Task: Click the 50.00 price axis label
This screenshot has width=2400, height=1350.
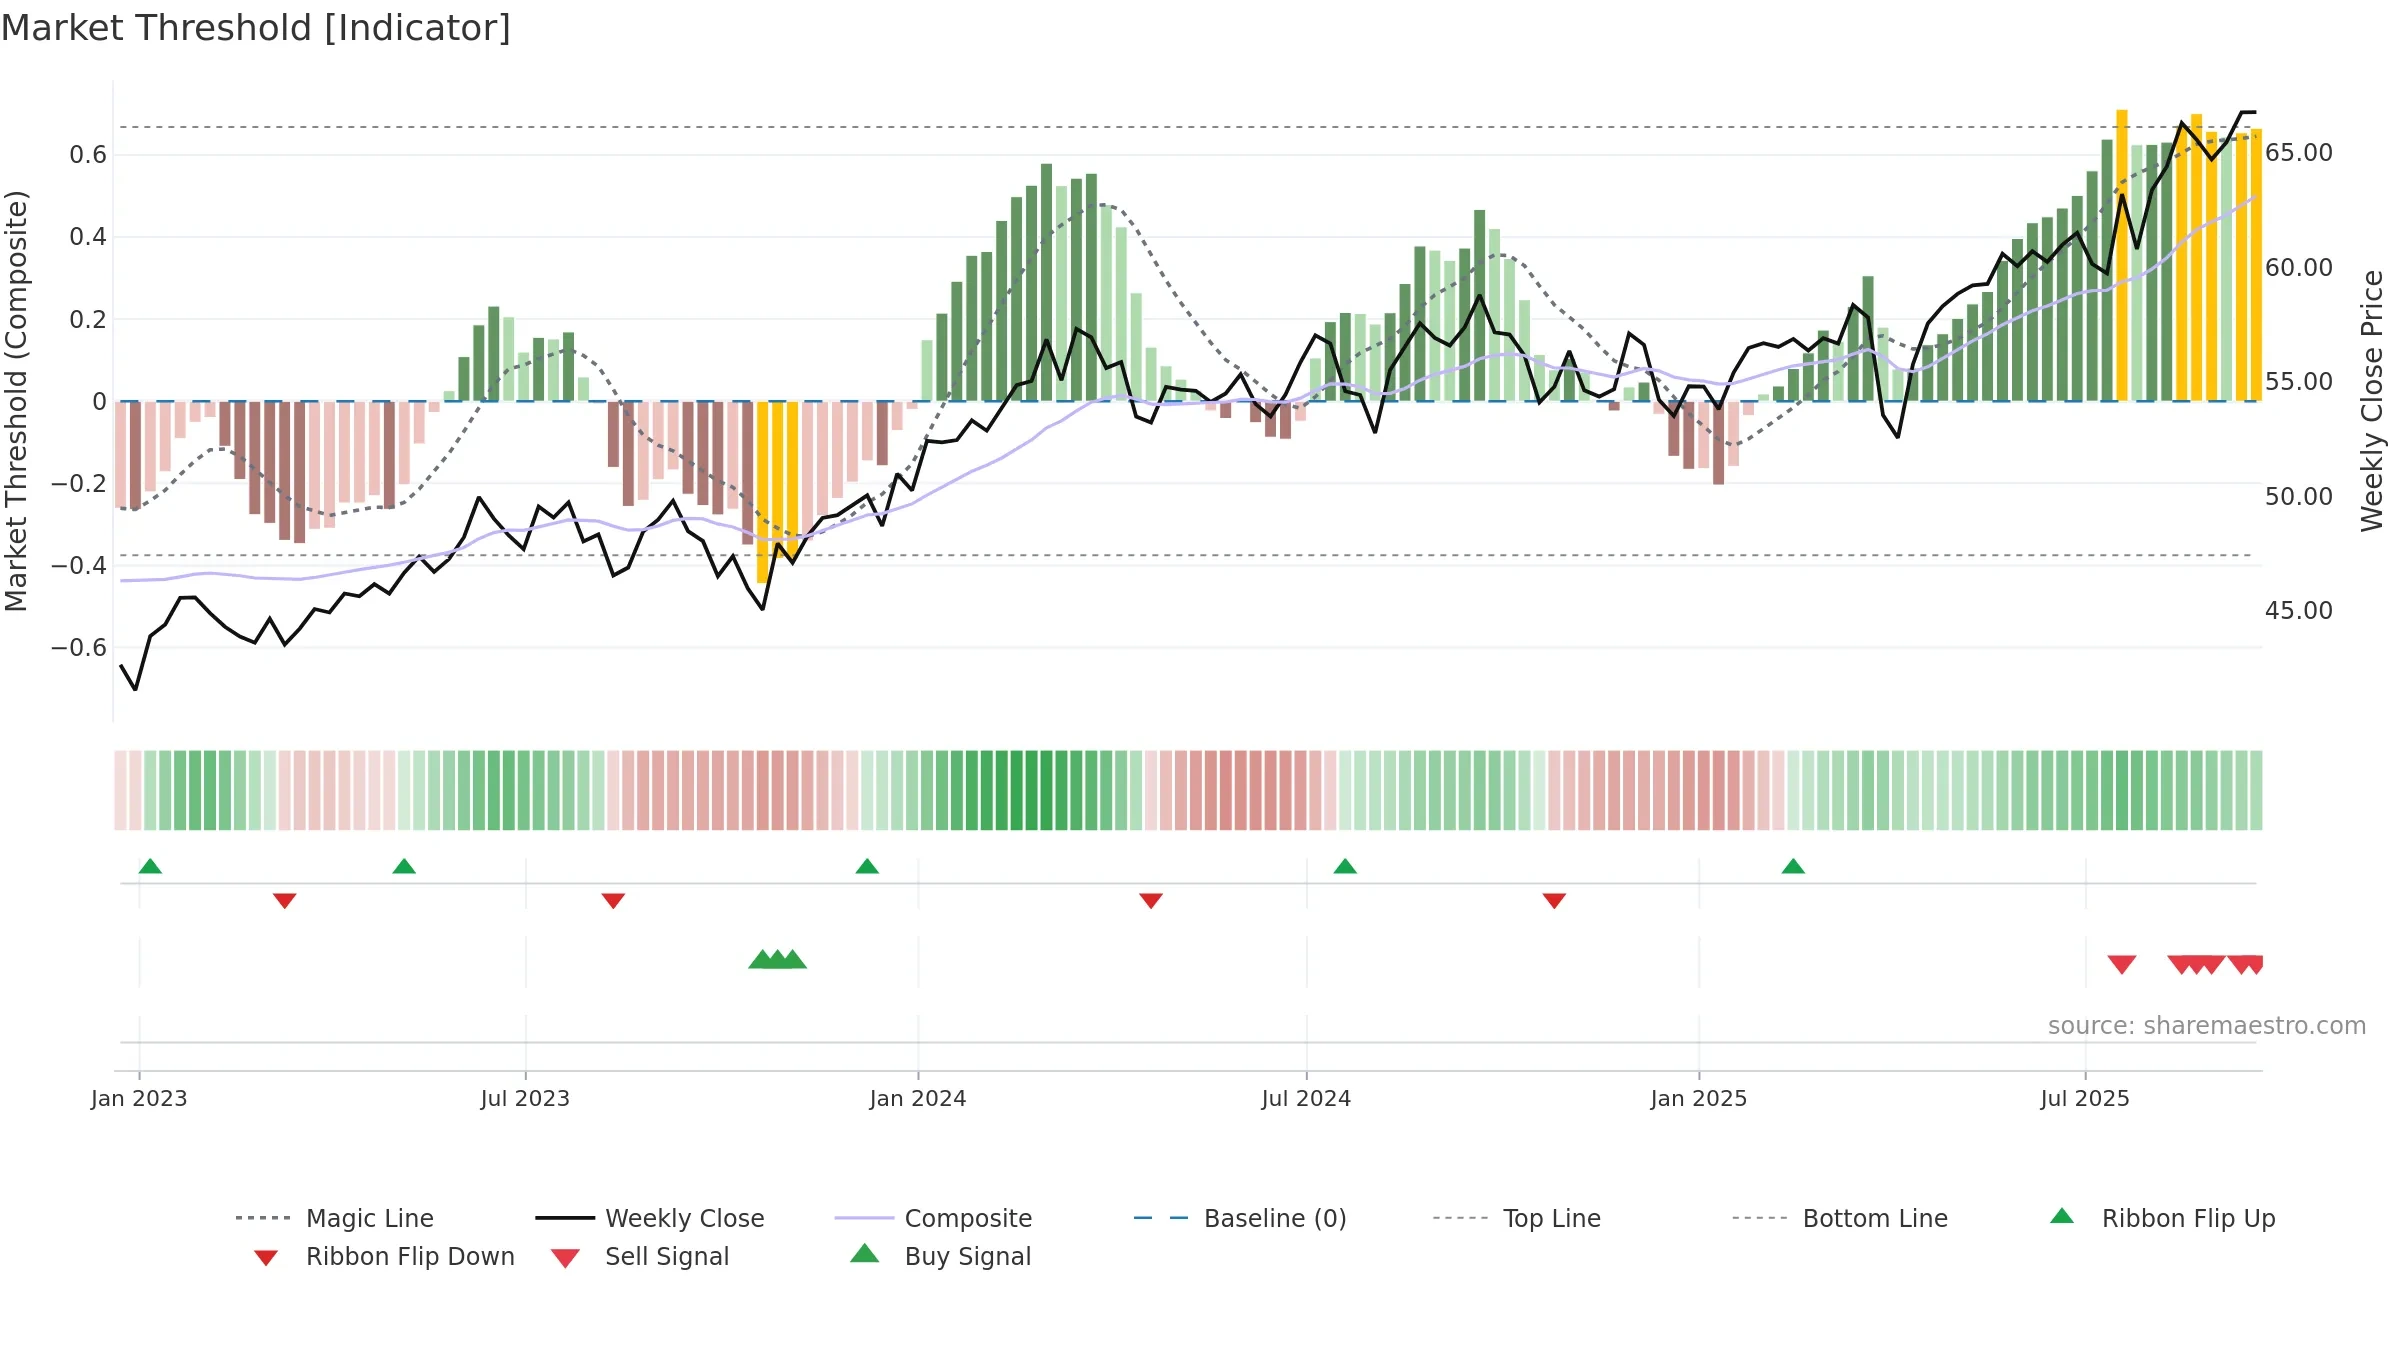Action: [x=2299, y=497]
